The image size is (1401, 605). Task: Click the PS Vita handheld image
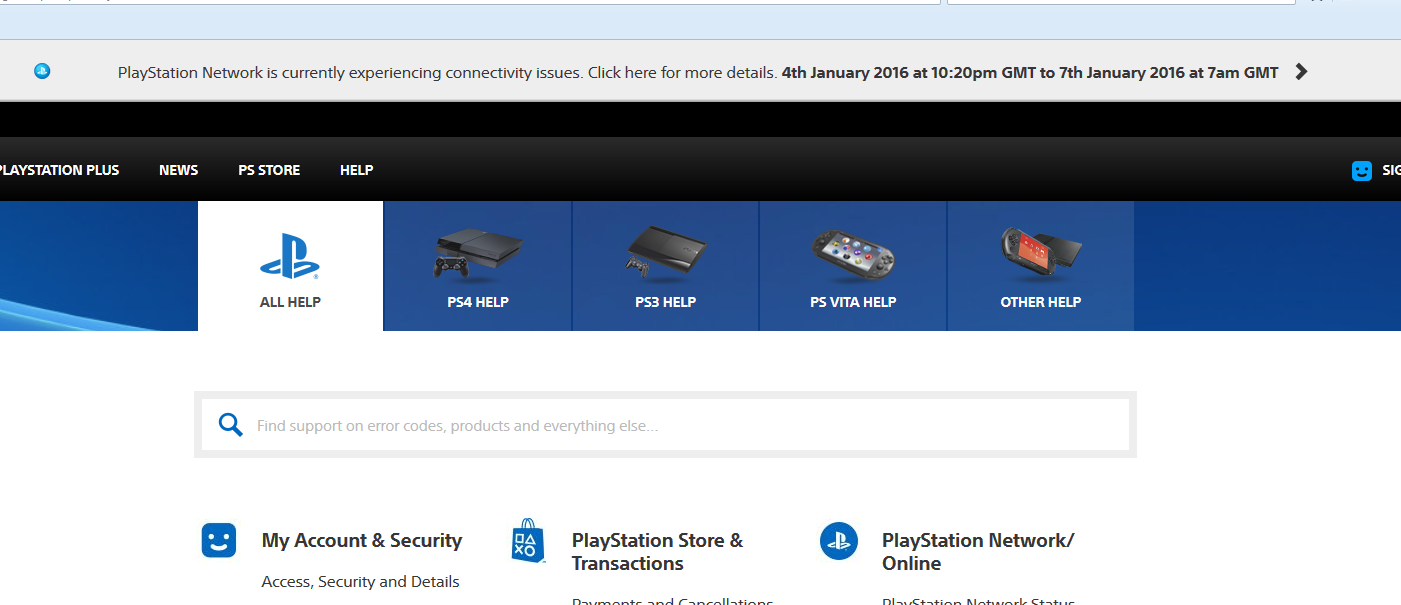click(853, 254)
